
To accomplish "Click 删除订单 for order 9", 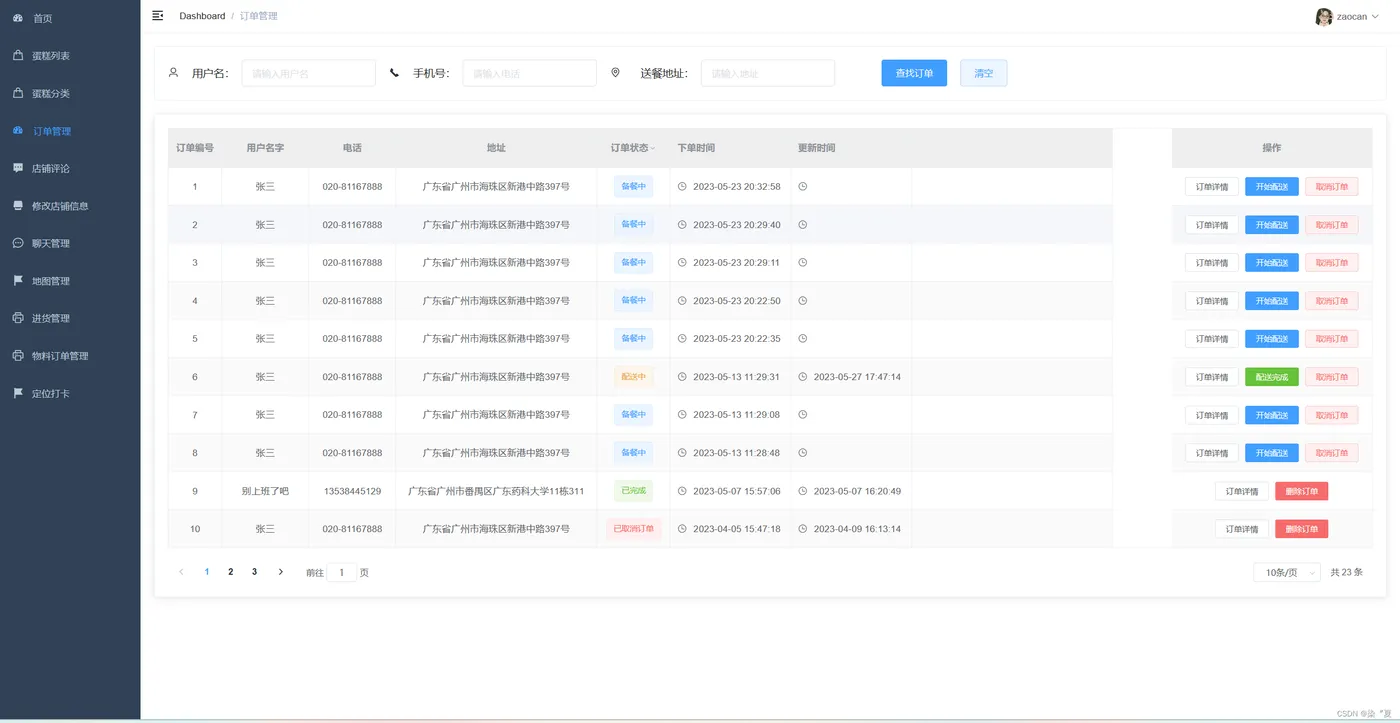I will point(1302,491).
